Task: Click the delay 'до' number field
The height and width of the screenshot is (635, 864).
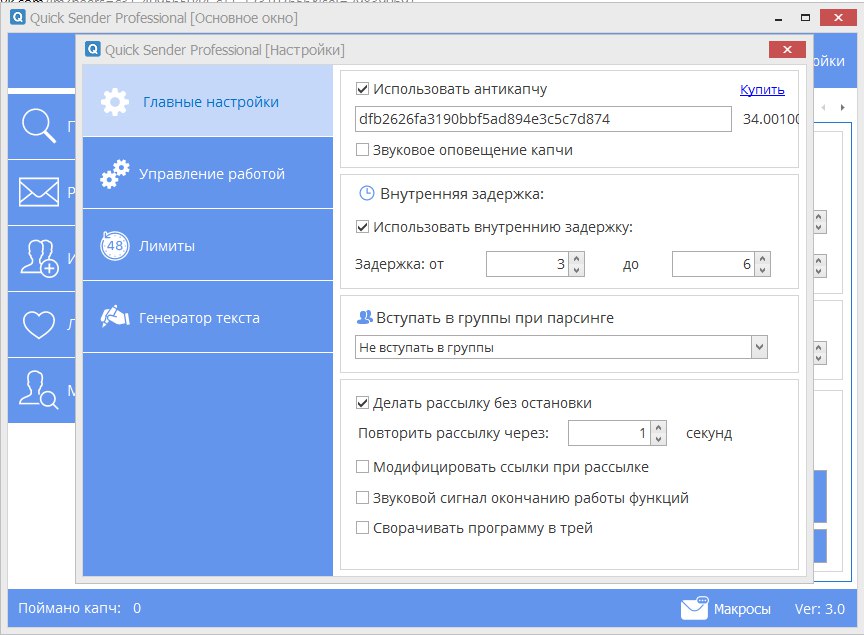Action: coord(714,264)
